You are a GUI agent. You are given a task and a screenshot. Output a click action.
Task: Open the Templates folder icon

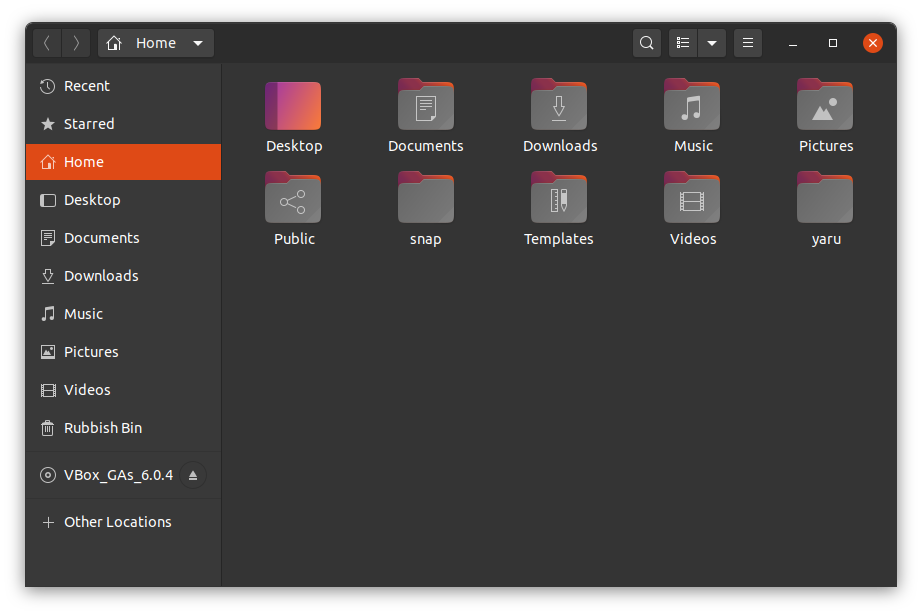[559, 197]
